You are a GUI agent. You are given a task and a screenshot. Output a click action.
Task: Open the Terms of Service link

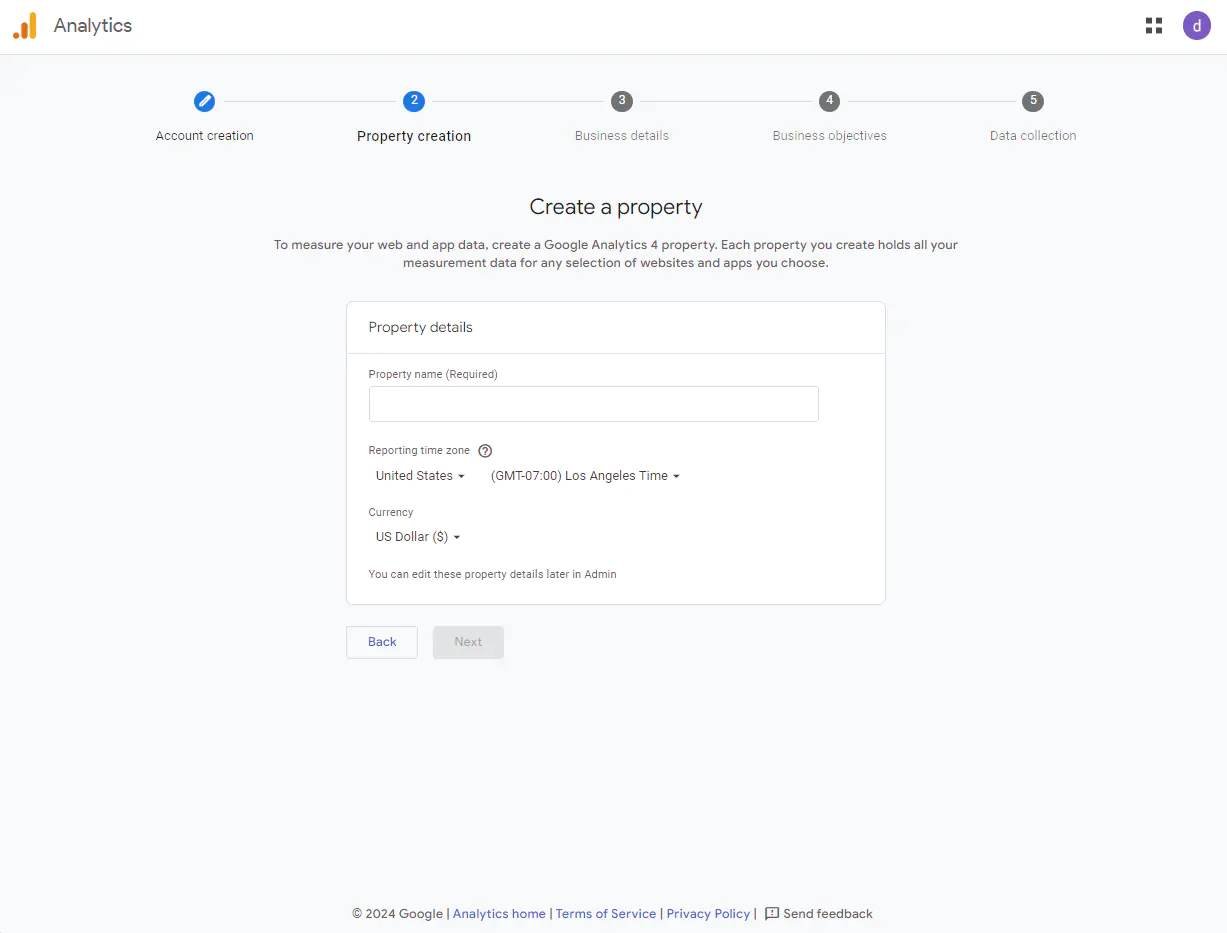click(x=606, y=914)
